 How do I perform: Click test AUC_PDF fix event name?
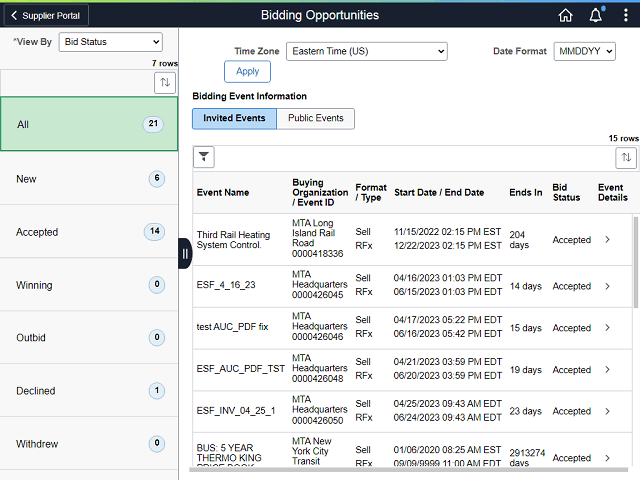pos(232,327)
